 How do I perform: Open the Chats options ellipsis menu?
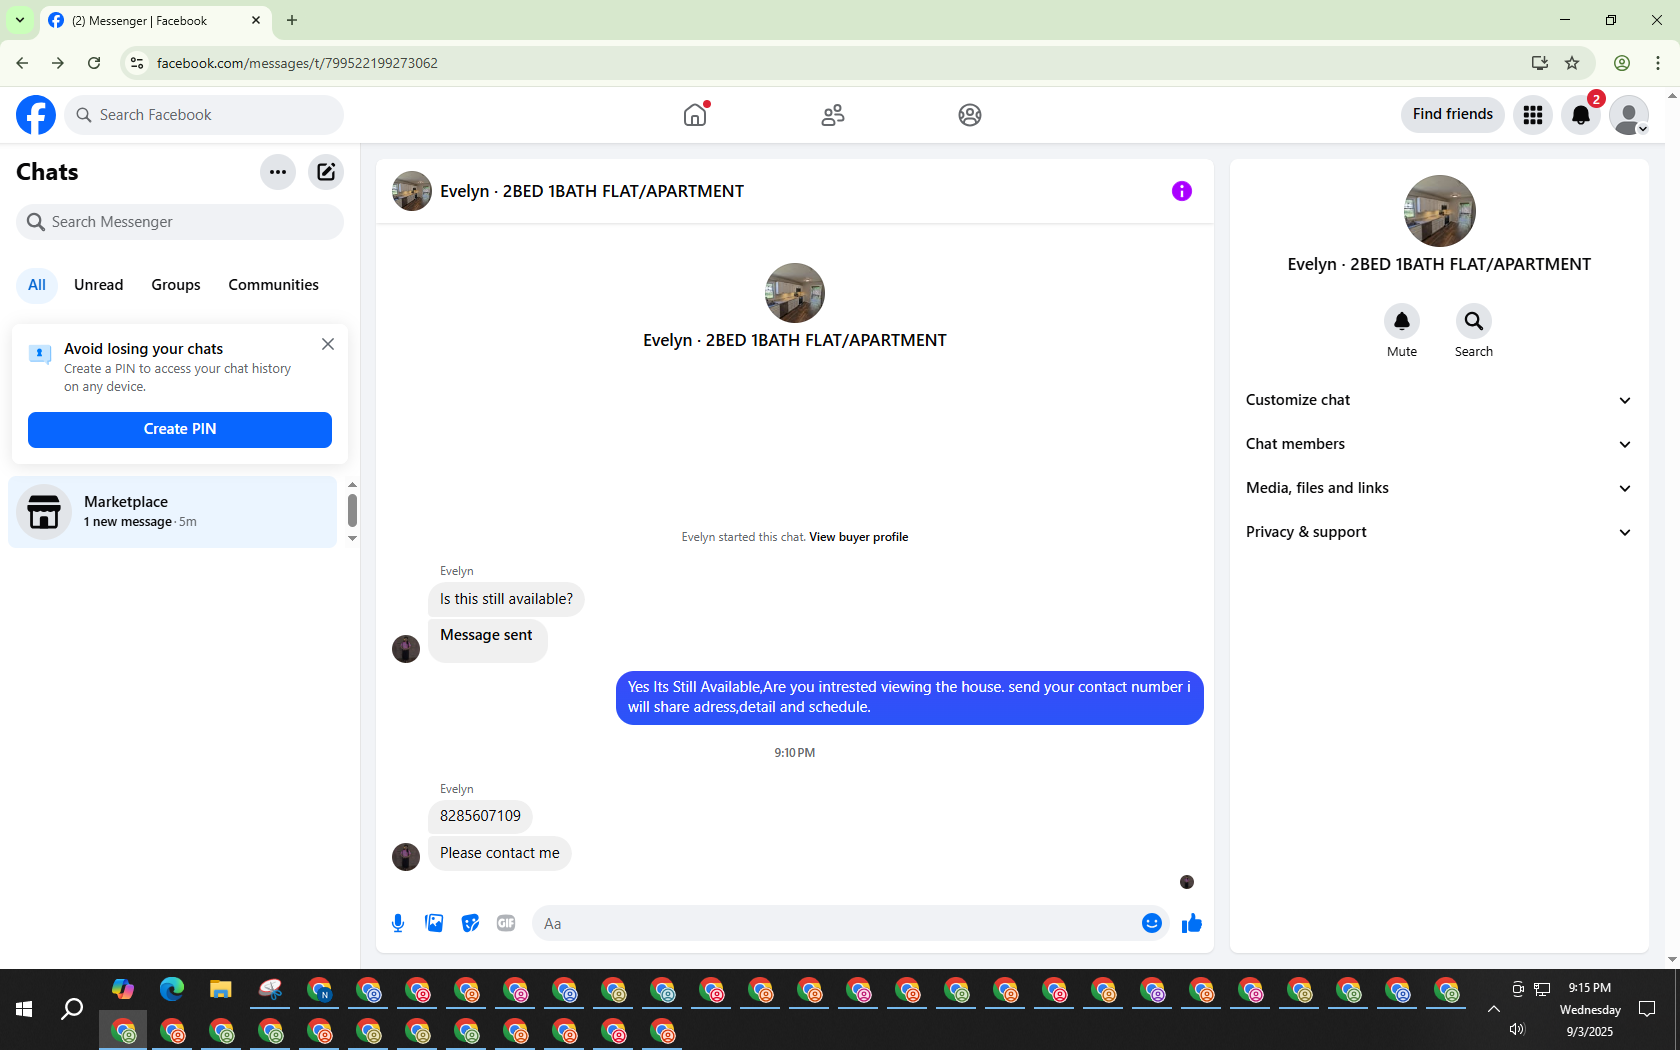pyautogui.click(x=278, y=172)
